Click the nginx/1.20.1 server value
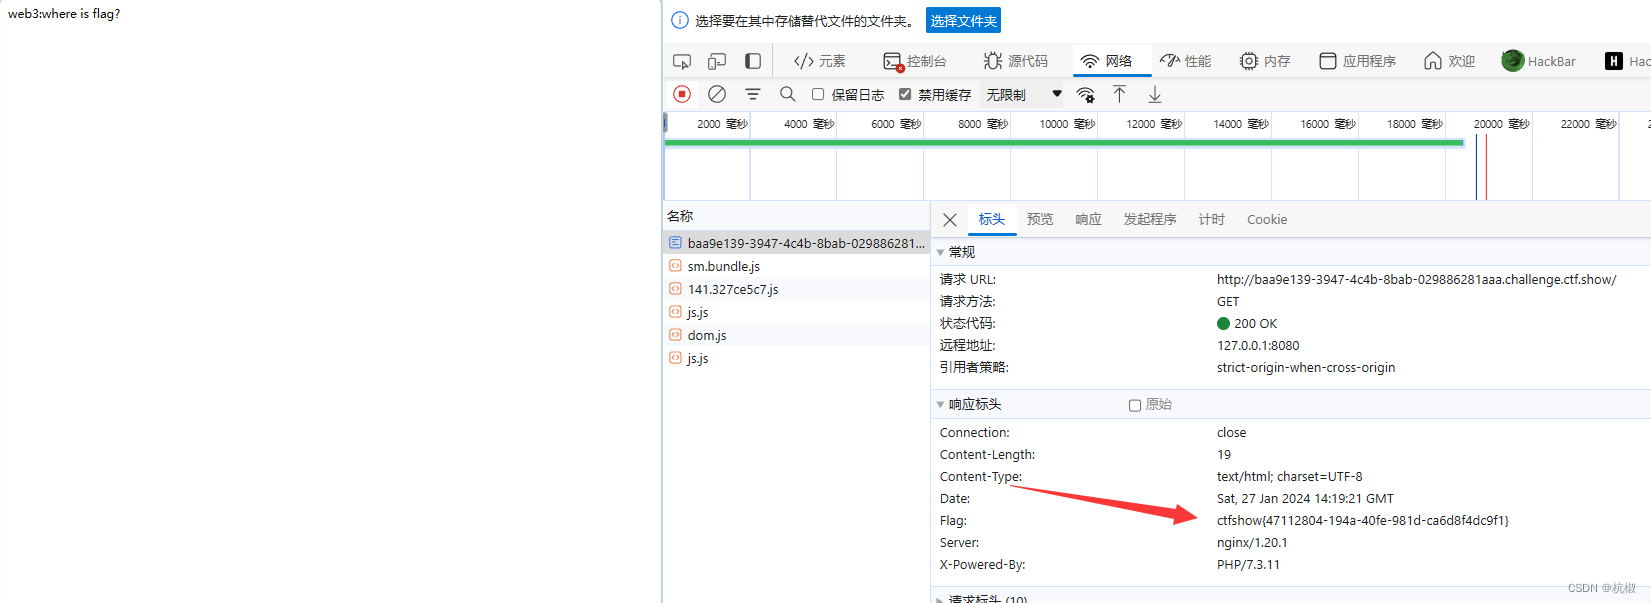Screen dimensions: 1651x603 (x=1252, y=542)
